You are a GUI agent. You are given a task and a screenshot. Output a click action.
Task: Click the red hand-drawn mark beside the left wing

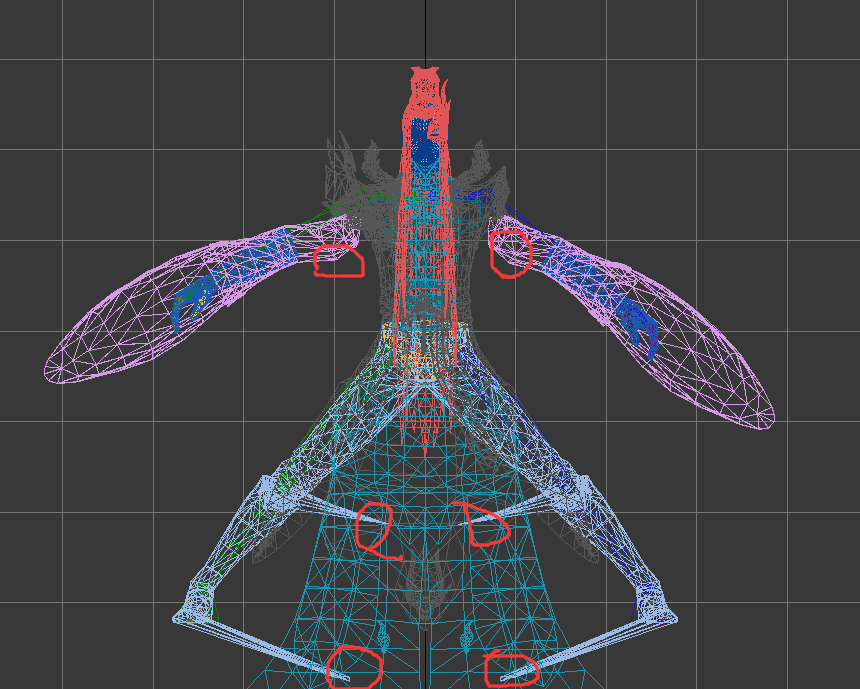337,261
